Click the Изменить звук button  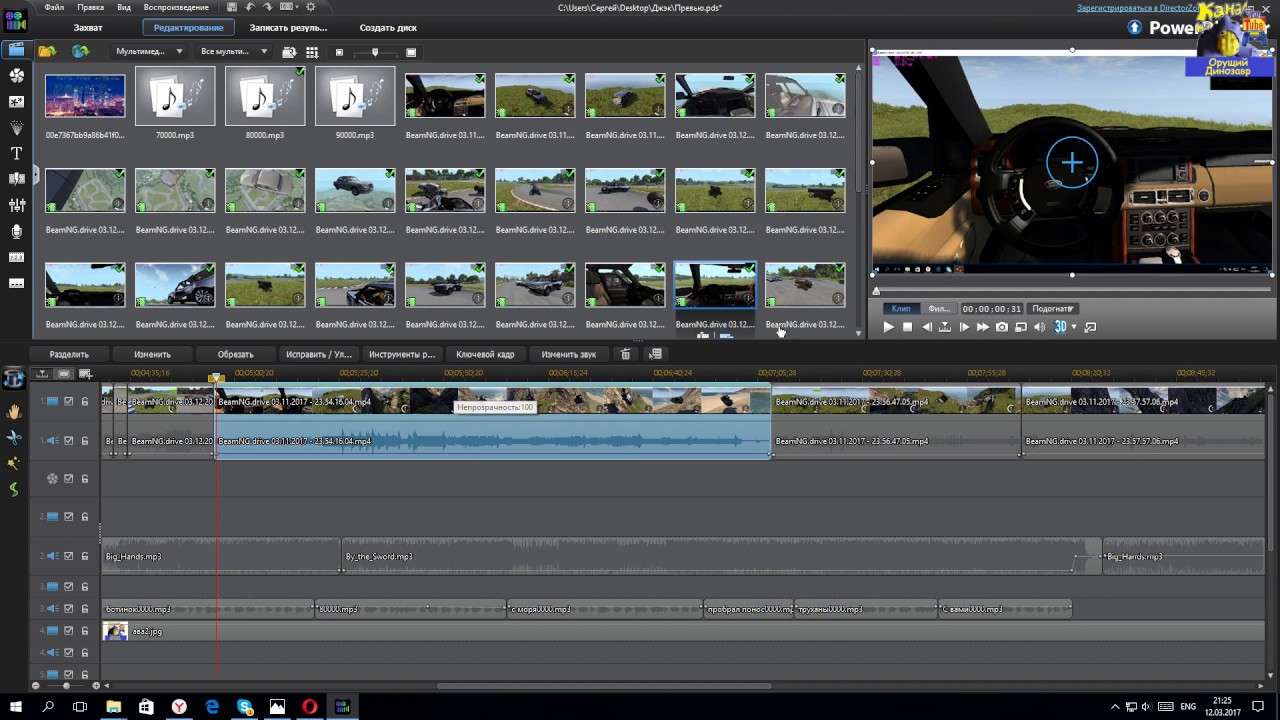569,354
